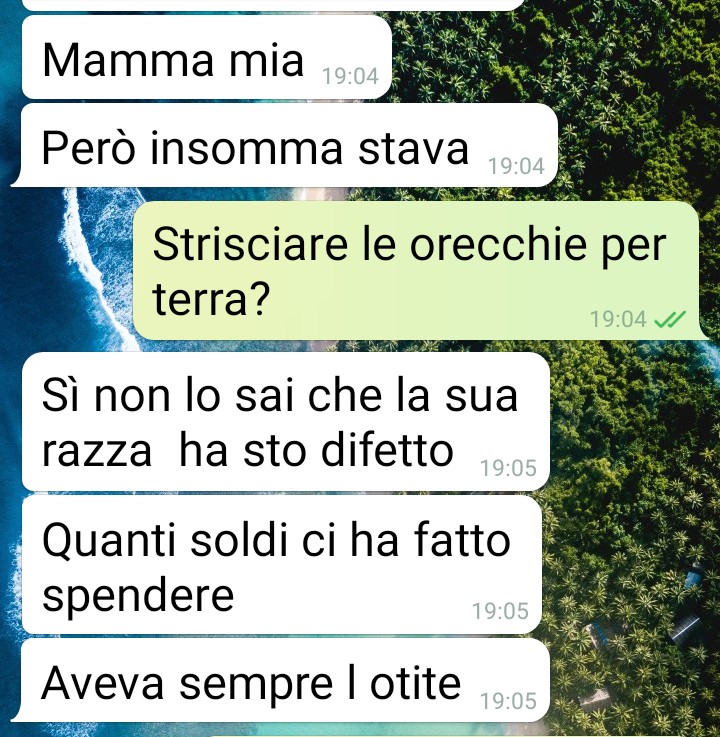Click the word "terra?" in the green bubble
This screenshot has height=737, width=720.
click(x=211, y=299)
